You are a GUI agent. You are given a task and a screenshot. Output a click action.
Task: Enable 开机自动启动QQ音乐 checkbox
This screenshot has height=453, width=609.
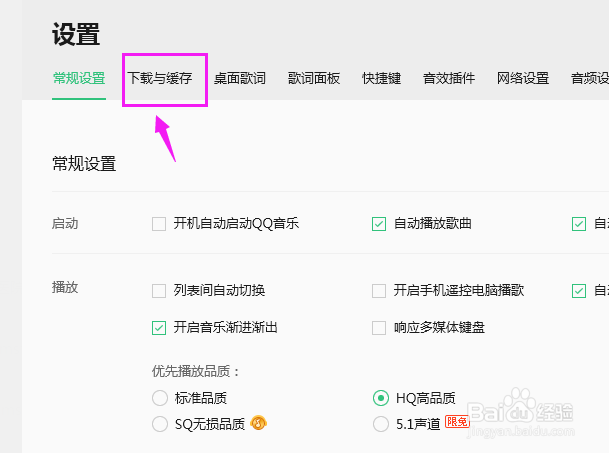(x=159, y=224)
